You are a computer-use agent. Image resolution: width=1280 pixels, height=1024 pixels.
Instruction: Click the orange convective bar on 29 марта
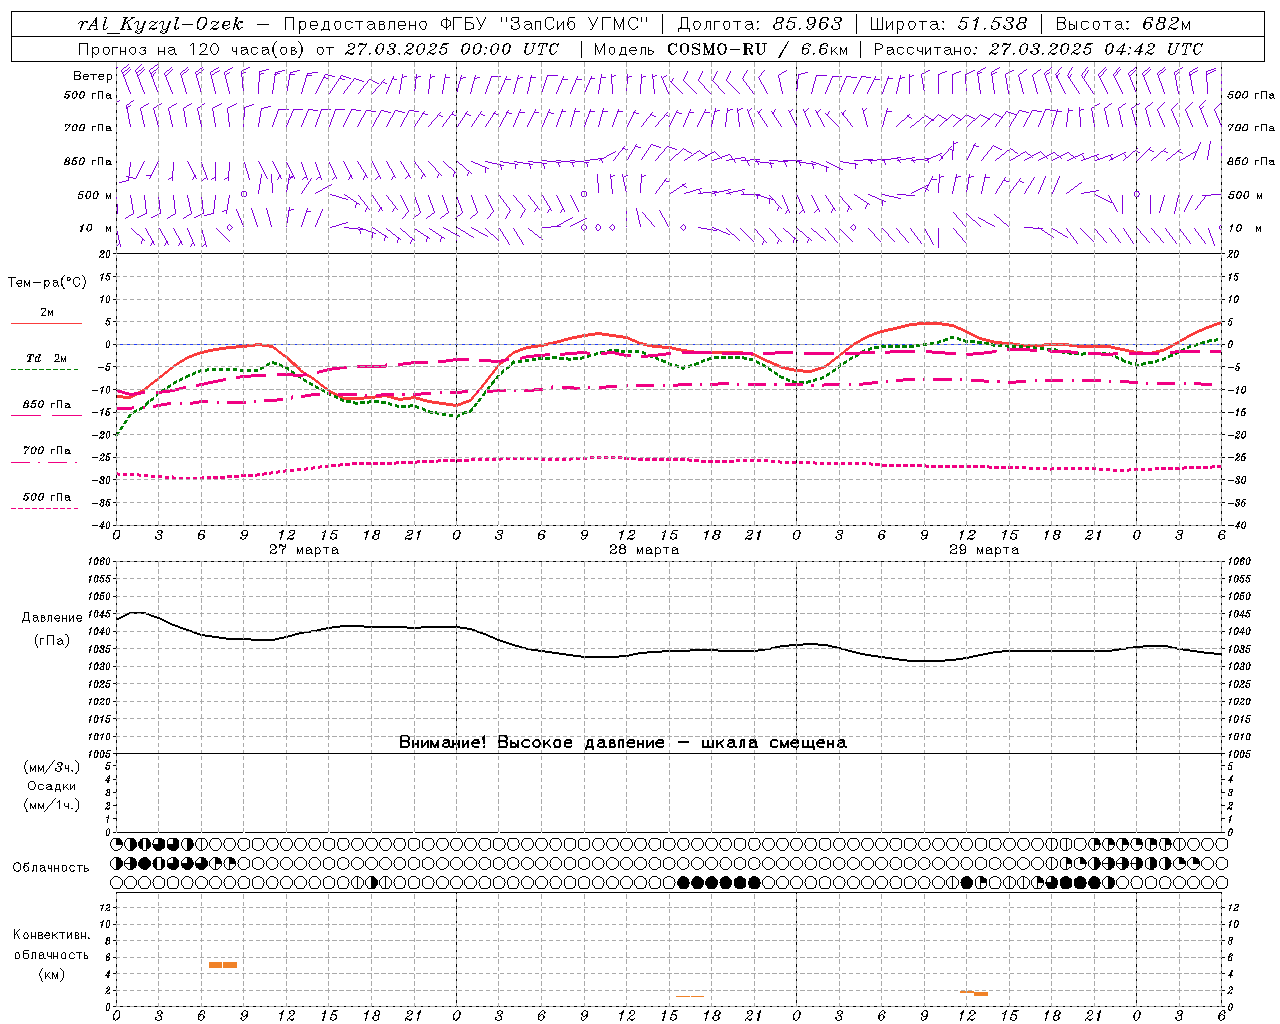pos(974,993)
